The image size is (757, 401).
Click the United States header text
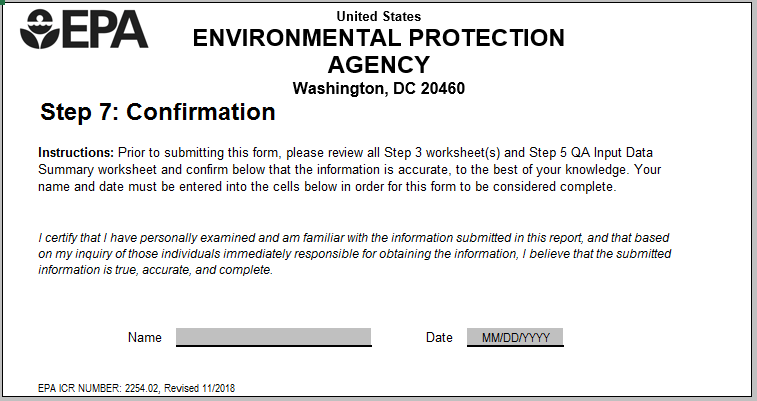[379, 16]
